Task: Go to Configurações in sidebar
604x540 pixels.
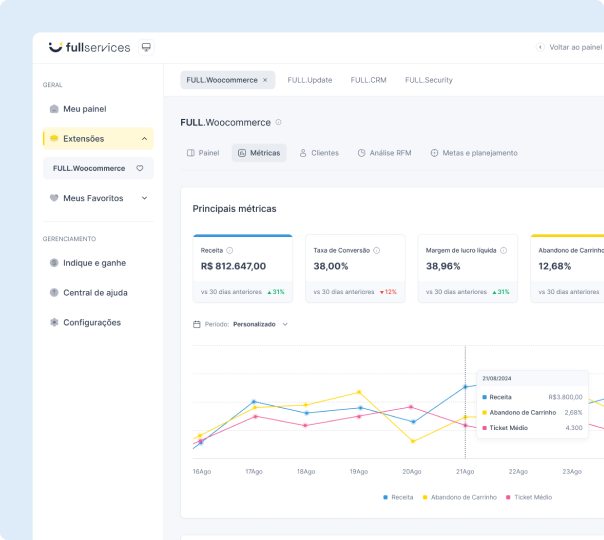Action: pyautogui.click(x=91, y=322)
